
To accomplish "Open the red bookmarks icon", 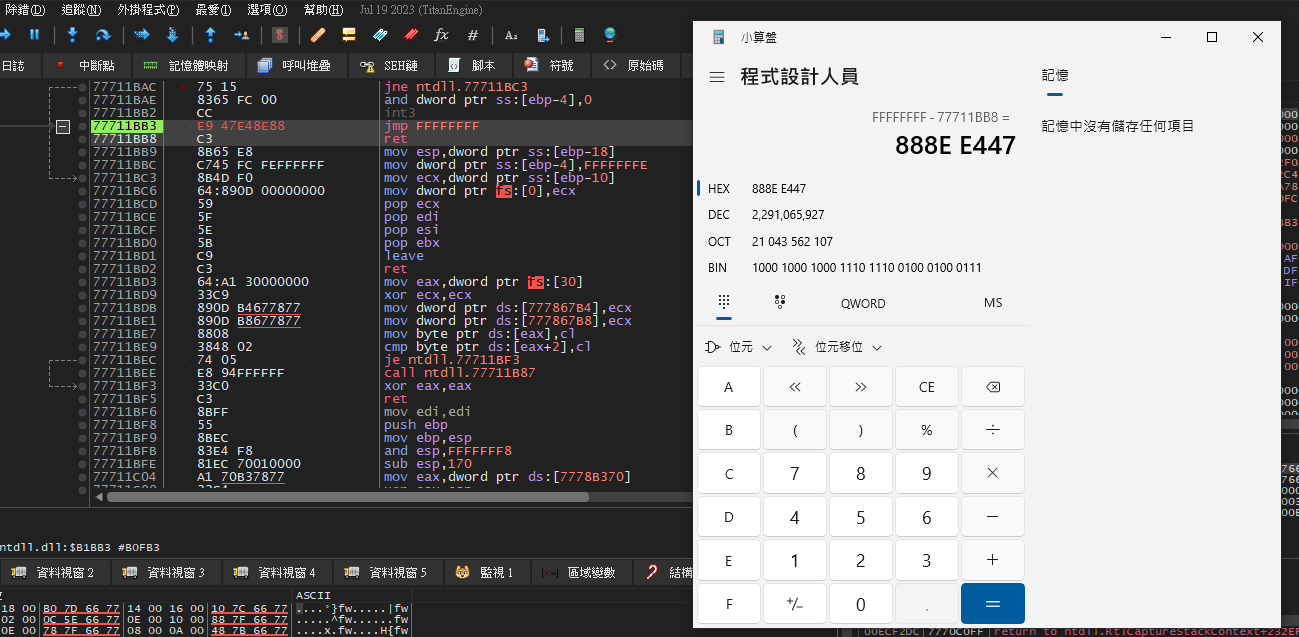I will click(x=411, y=35).
